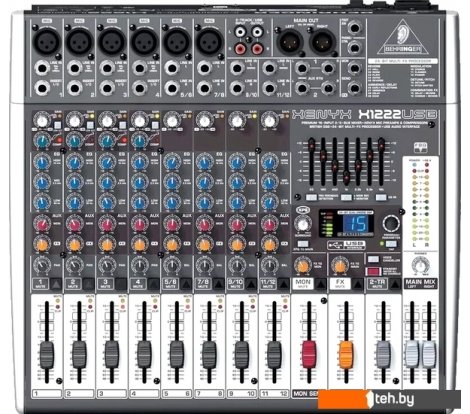Click the Main Out left XLR connector
Viewport: 470px width, 414px height.
pos(290,42)
